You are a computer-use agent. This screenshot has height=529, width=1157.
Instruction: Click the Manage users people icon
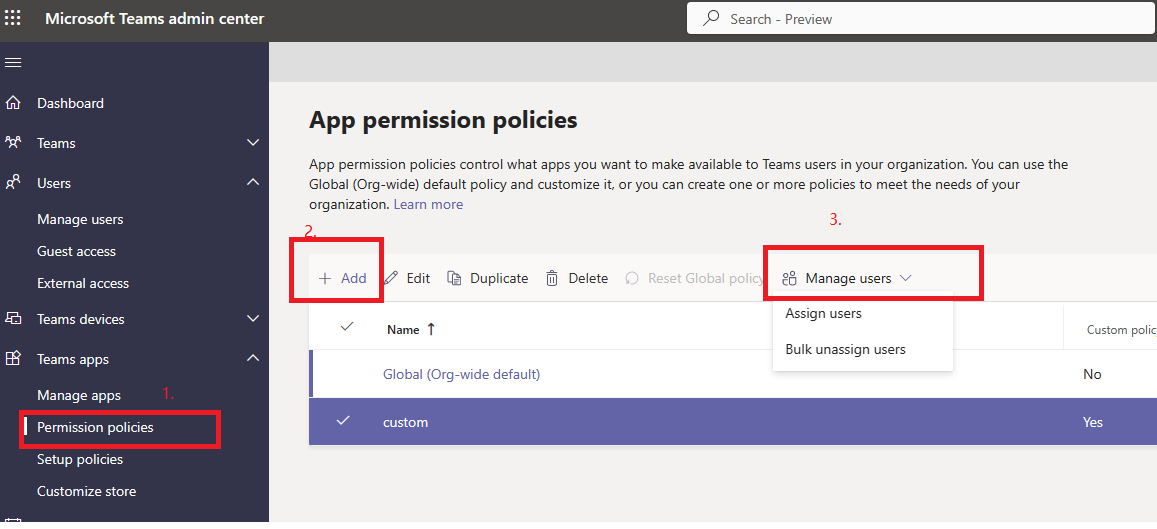click(x=790, y=278)
